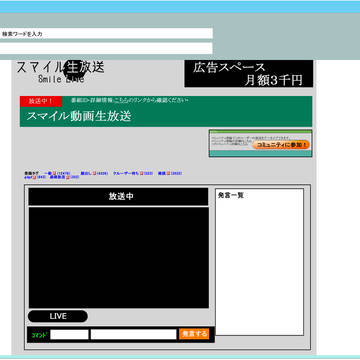
Task: Open the クルーザー持ち tag link
Action: pyautogui.click(x=126, y=173)
